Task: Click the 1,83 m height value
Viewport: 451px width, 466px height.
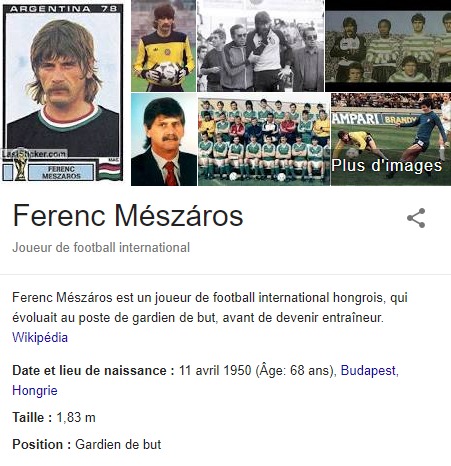Action: pos(76,417)
